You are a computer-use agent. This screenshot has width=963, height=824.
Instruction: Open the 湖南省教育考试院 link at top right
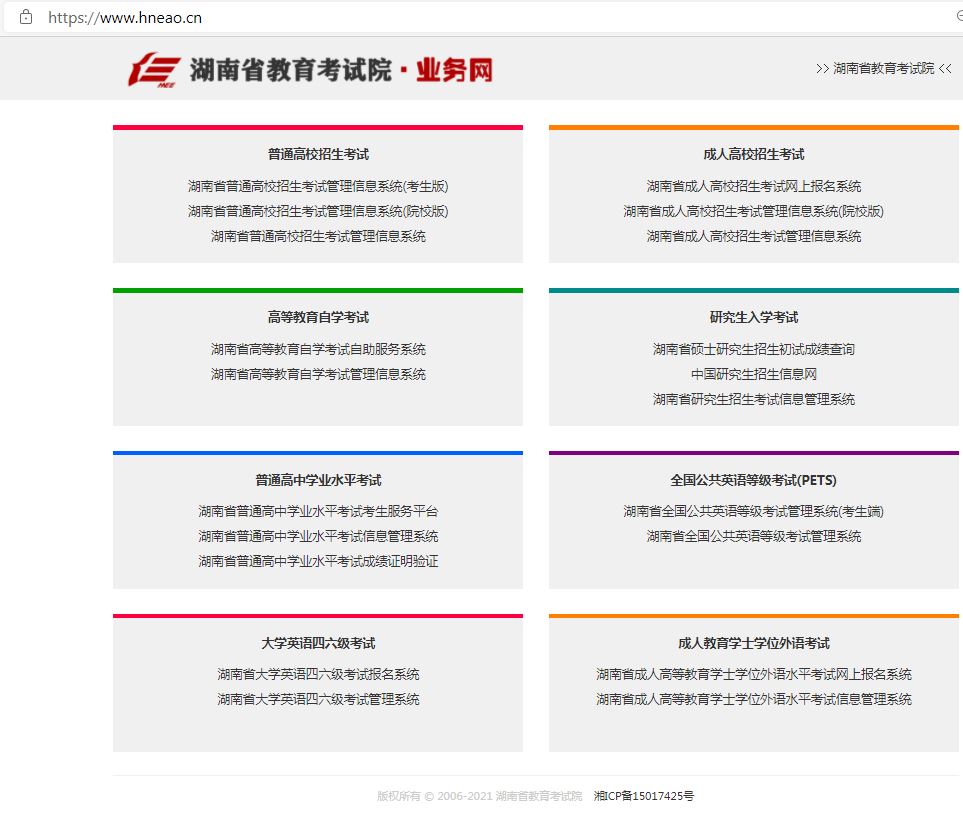[883, 68]
